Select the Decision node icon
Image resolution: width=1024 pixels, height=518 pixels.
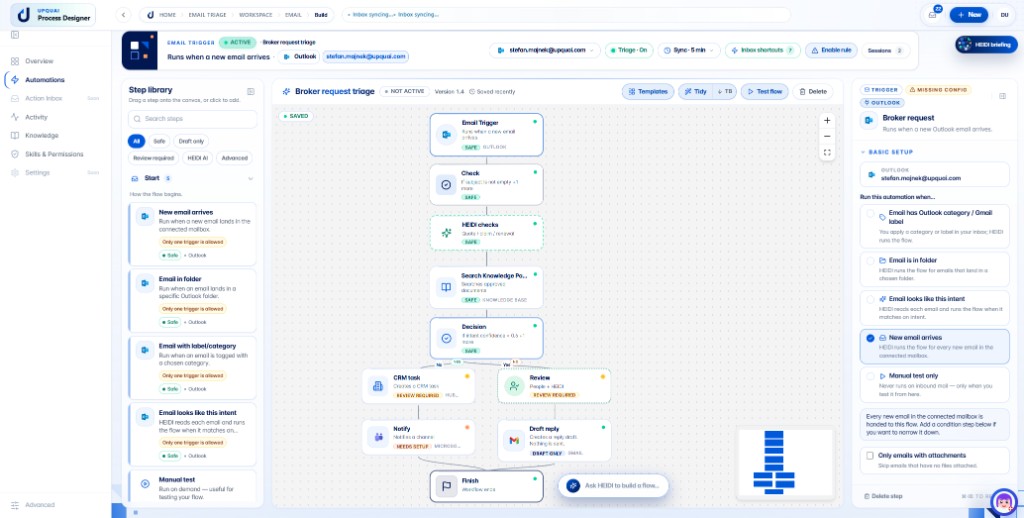click(446, 338)
